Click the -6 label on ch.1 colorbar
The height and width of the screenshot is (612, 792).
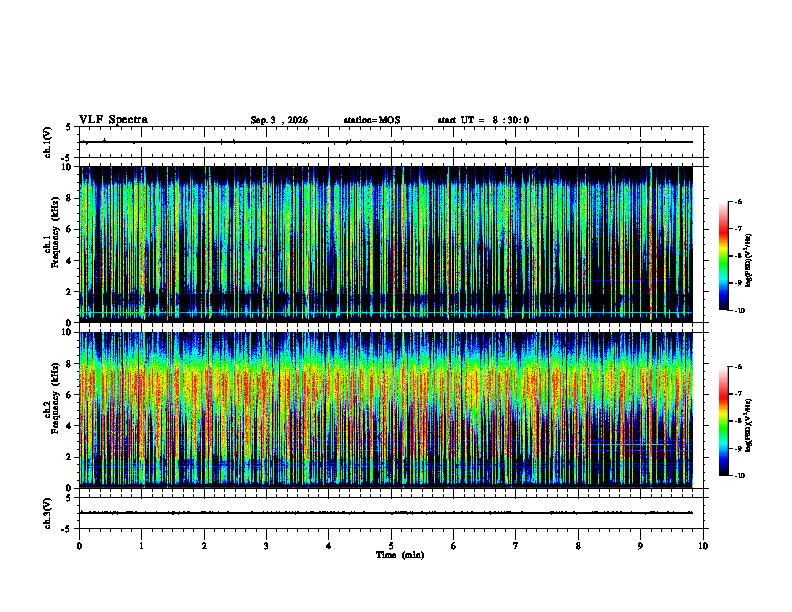pos(738,201)
